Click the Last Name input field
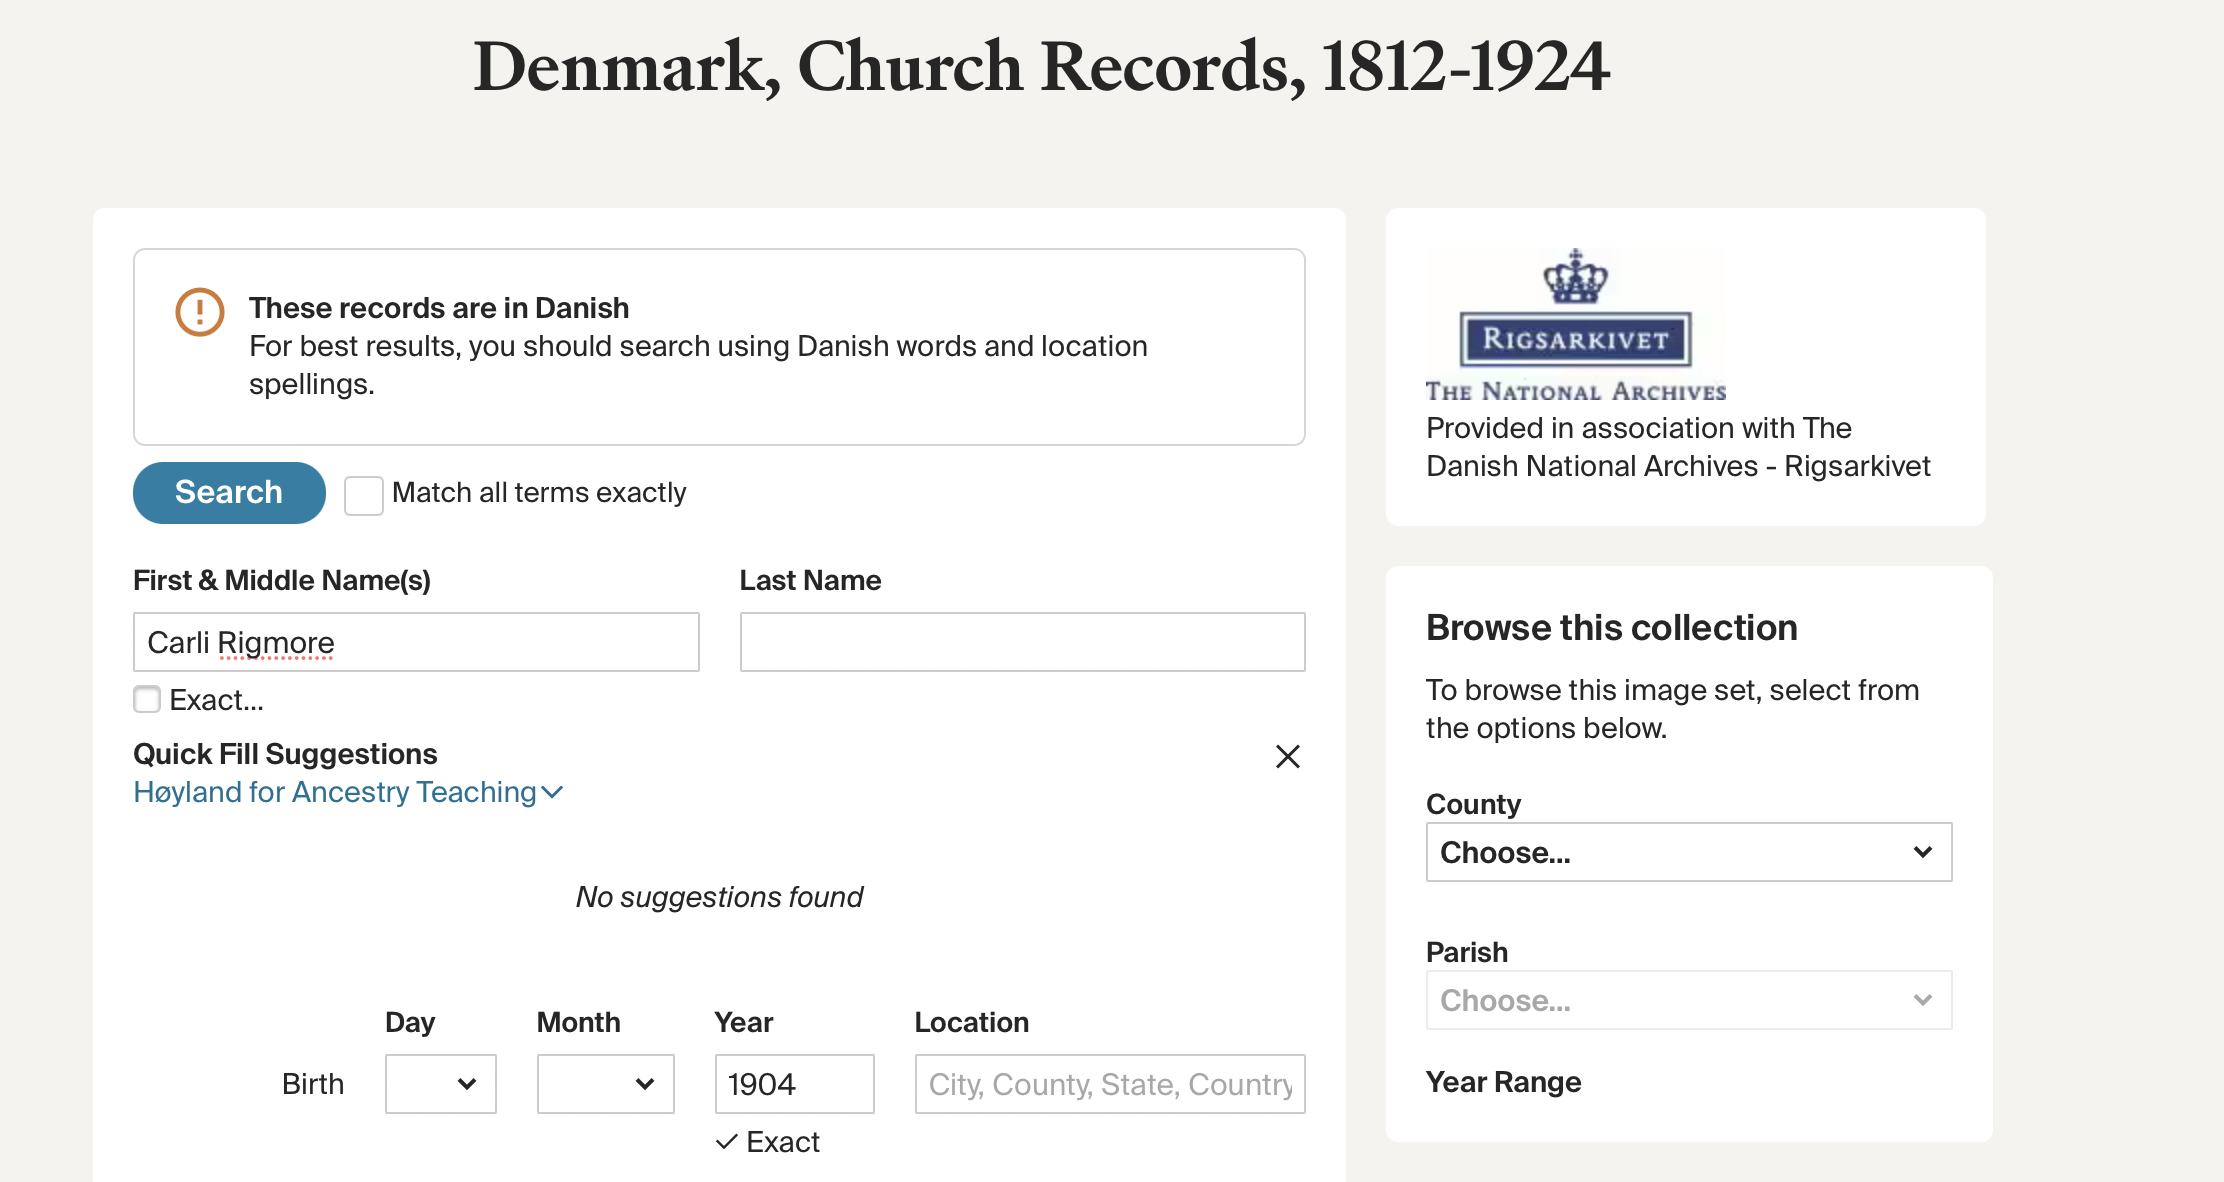The image size is (2224, 1182). click(x=1022, y=642)
